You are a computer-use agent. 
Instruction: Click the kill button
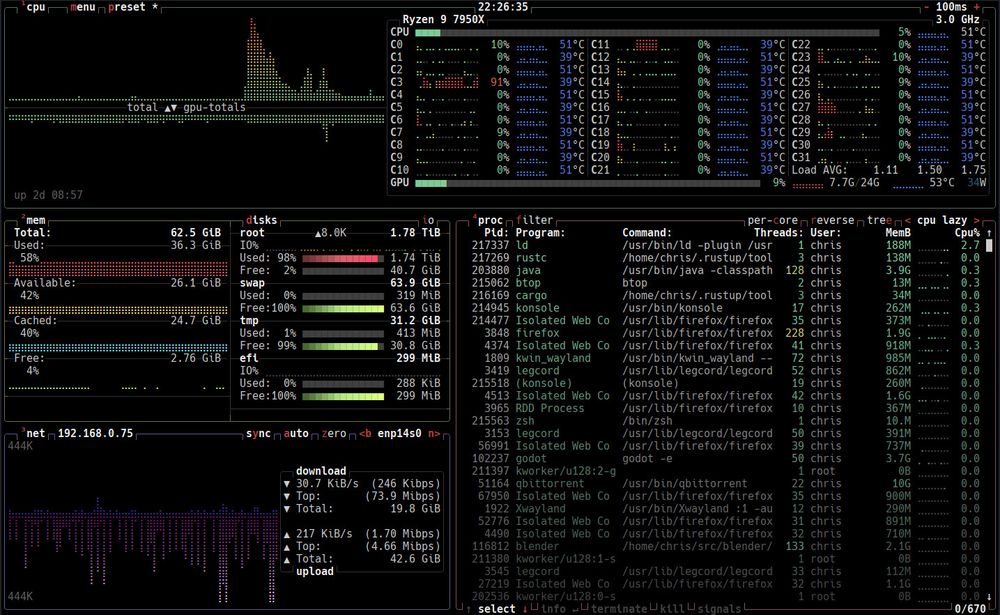[672, 609]
